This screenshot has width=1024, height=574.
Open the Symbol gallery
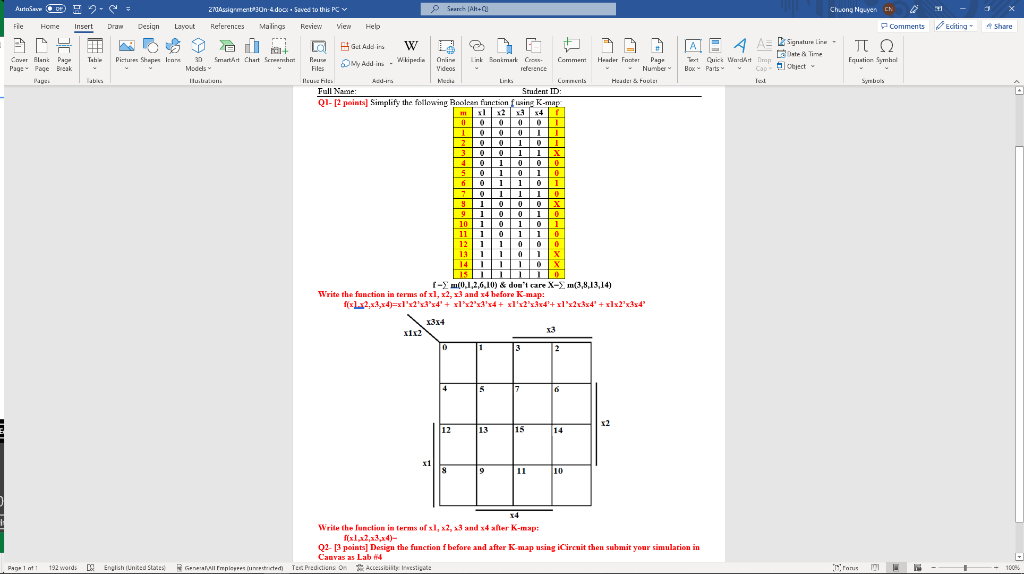coord(887,55)
